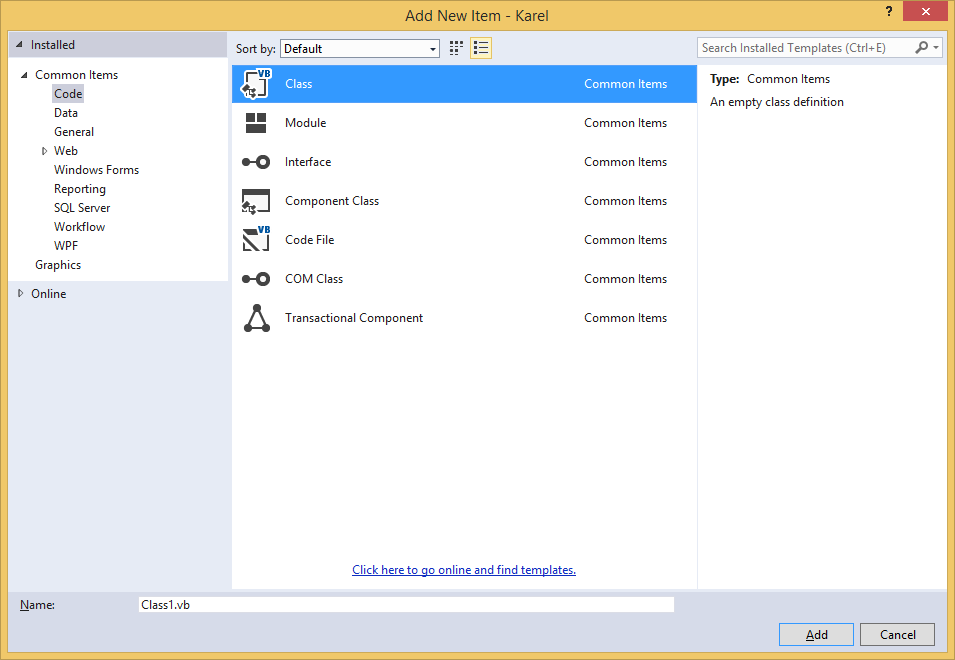Click here to go online and find templates
Image resolution: width=955 pixels, height=660 pixels.
pos(463,569)
